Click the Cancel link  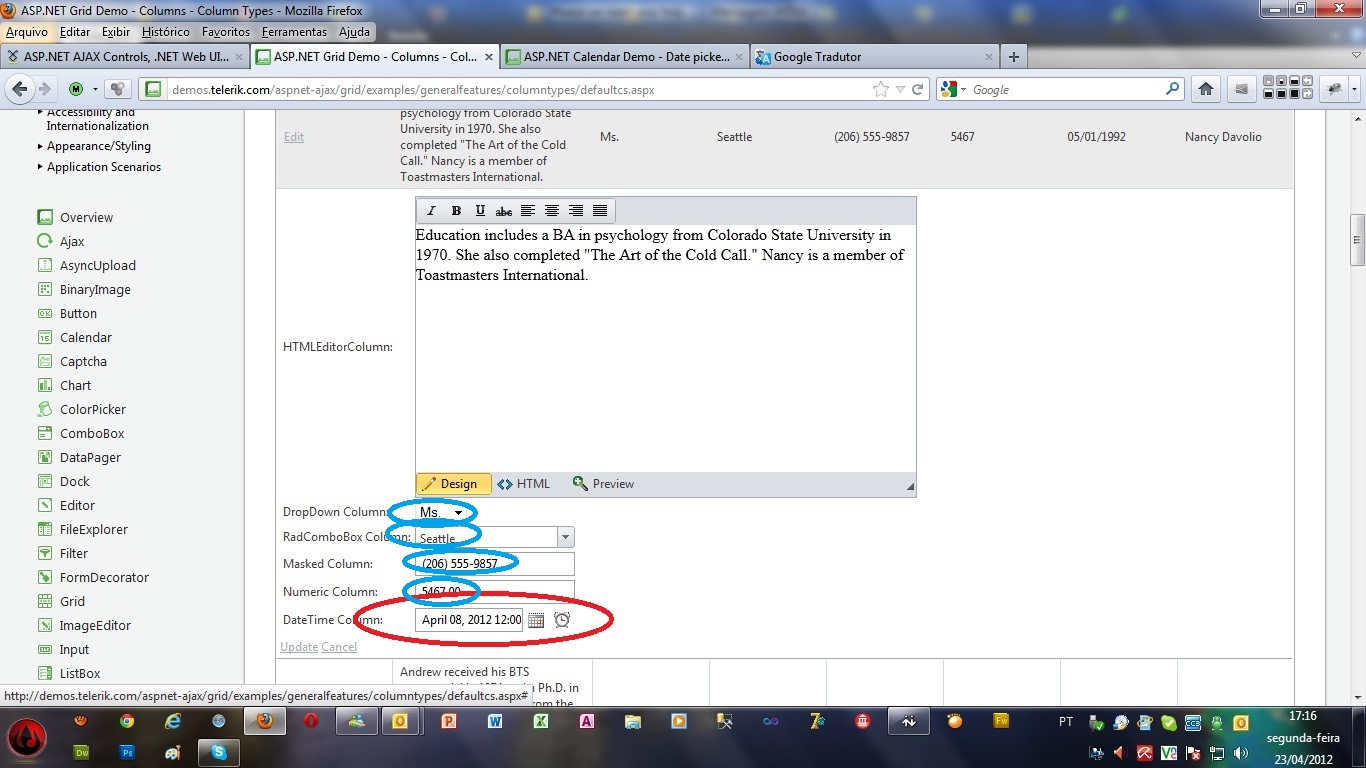[x=339, y=647]
